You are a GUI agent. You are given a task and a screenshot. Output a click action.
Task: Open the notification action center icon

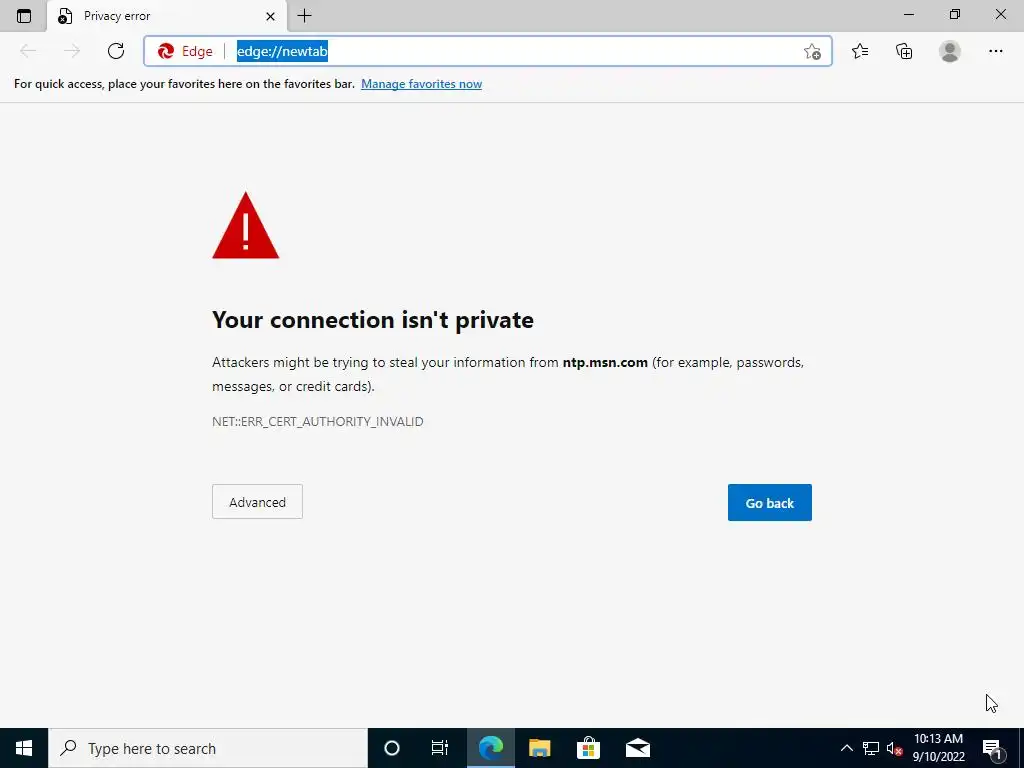click(x=991, y=748)
